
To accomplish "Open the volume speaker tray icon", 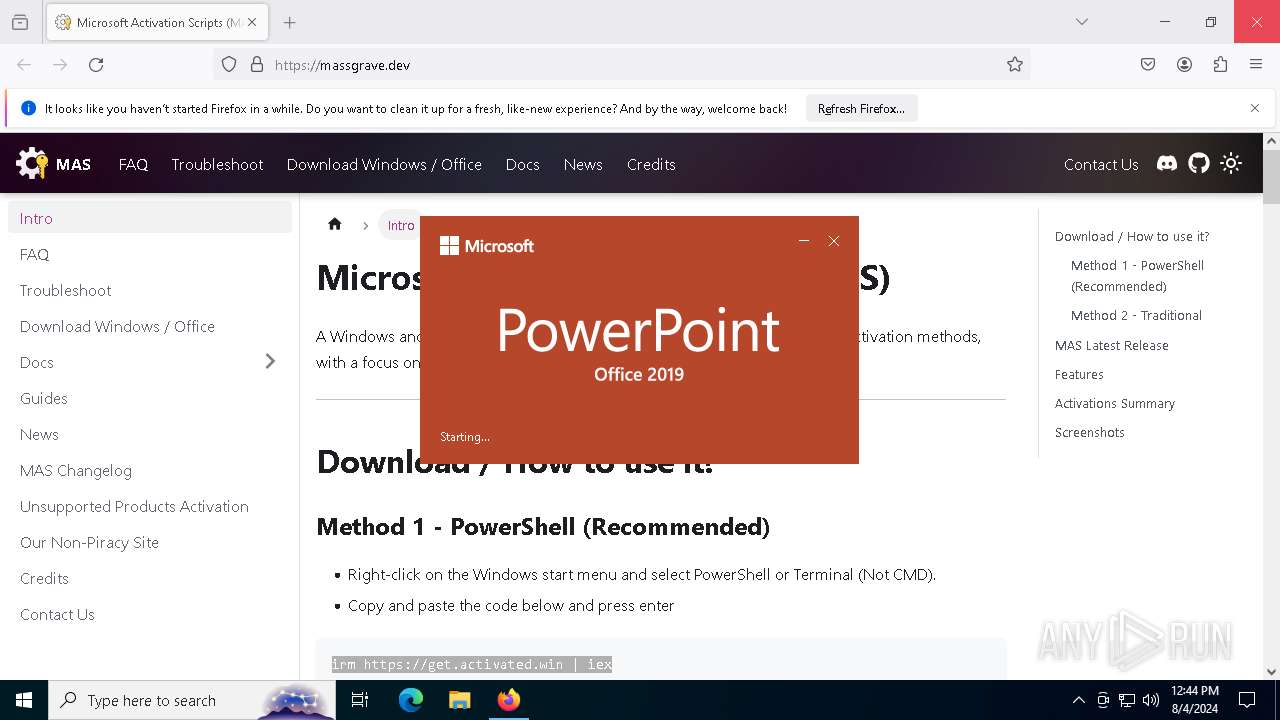I will (1151, 700).
